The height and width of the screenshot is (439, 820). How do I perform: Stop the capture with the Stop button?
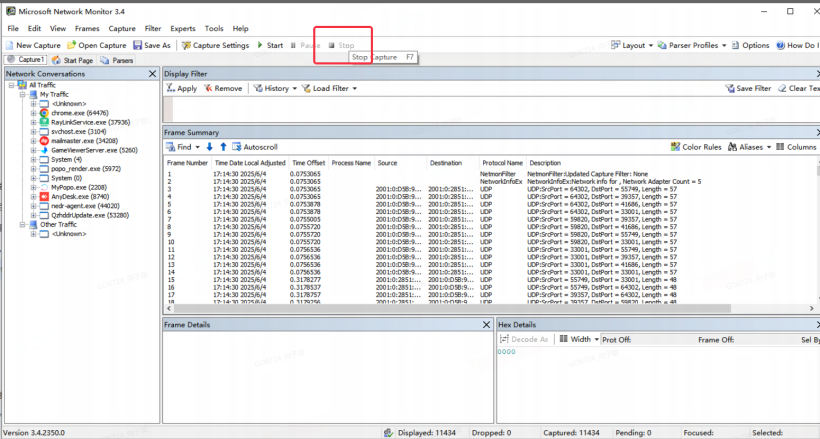(x=341, y=46)
